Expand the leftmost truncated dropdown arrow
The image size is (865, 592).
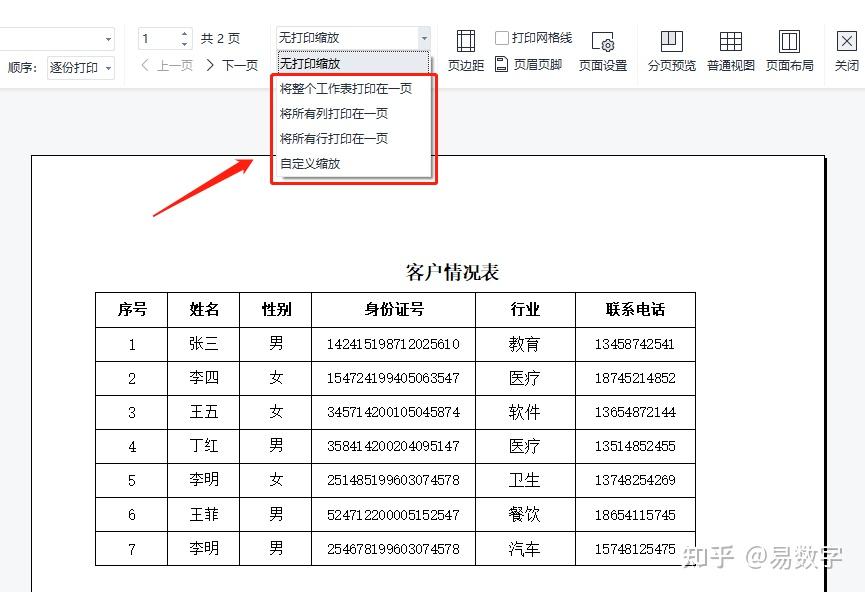tap(108, 39)
